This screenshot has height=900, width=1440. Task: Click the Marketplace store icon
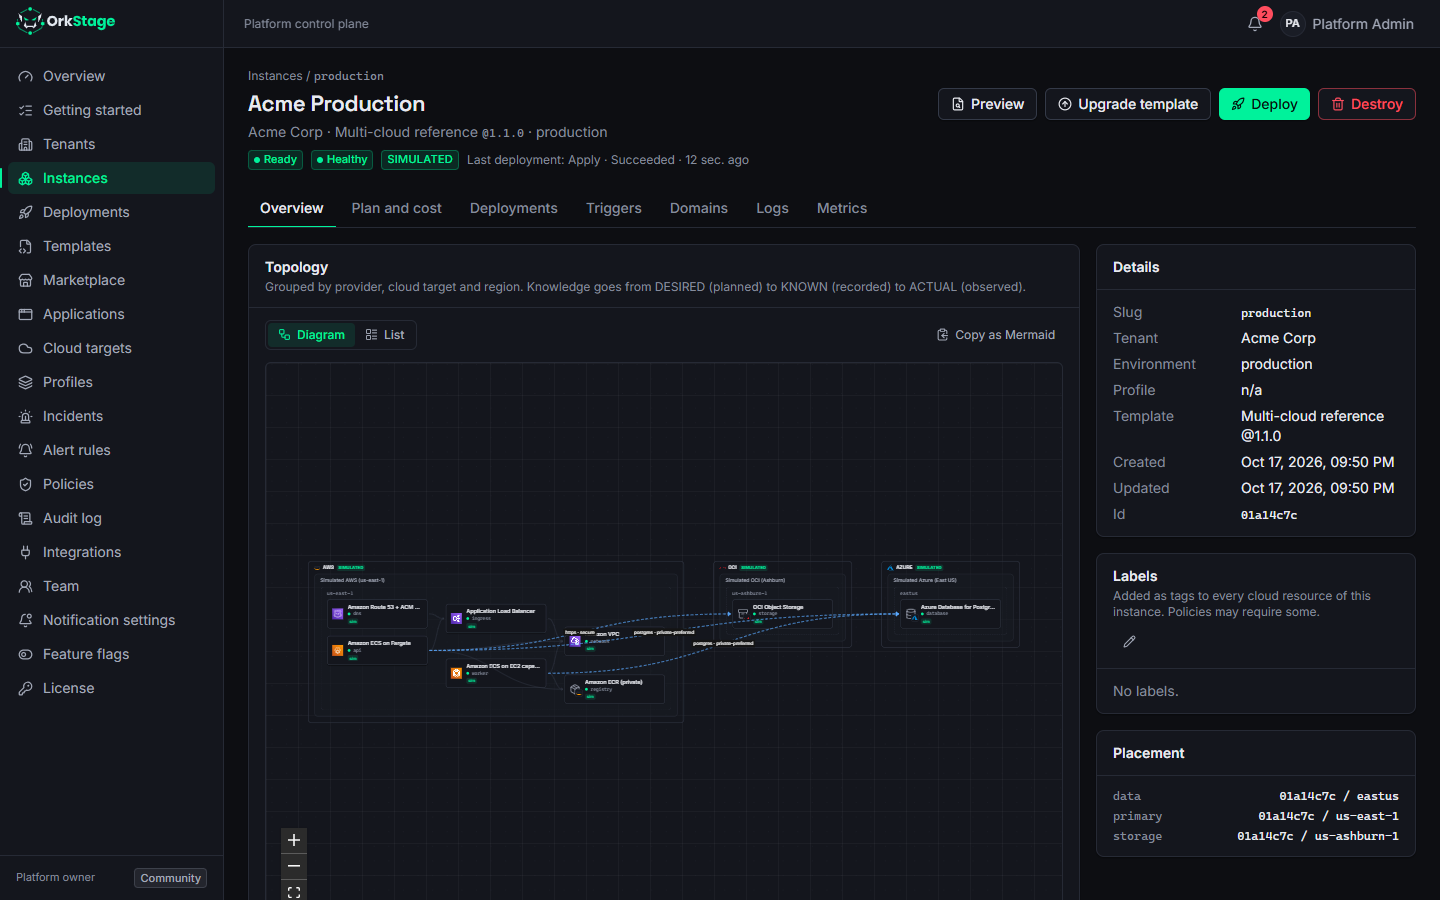coord(26,280)
